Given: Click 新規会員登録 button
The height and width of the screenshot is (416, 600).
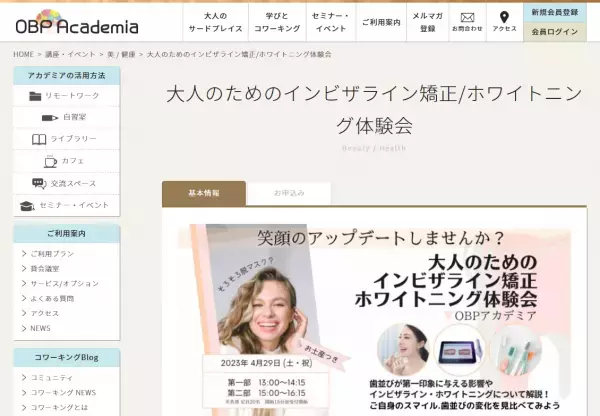Looking at the screenshot, I should point(554,12).
